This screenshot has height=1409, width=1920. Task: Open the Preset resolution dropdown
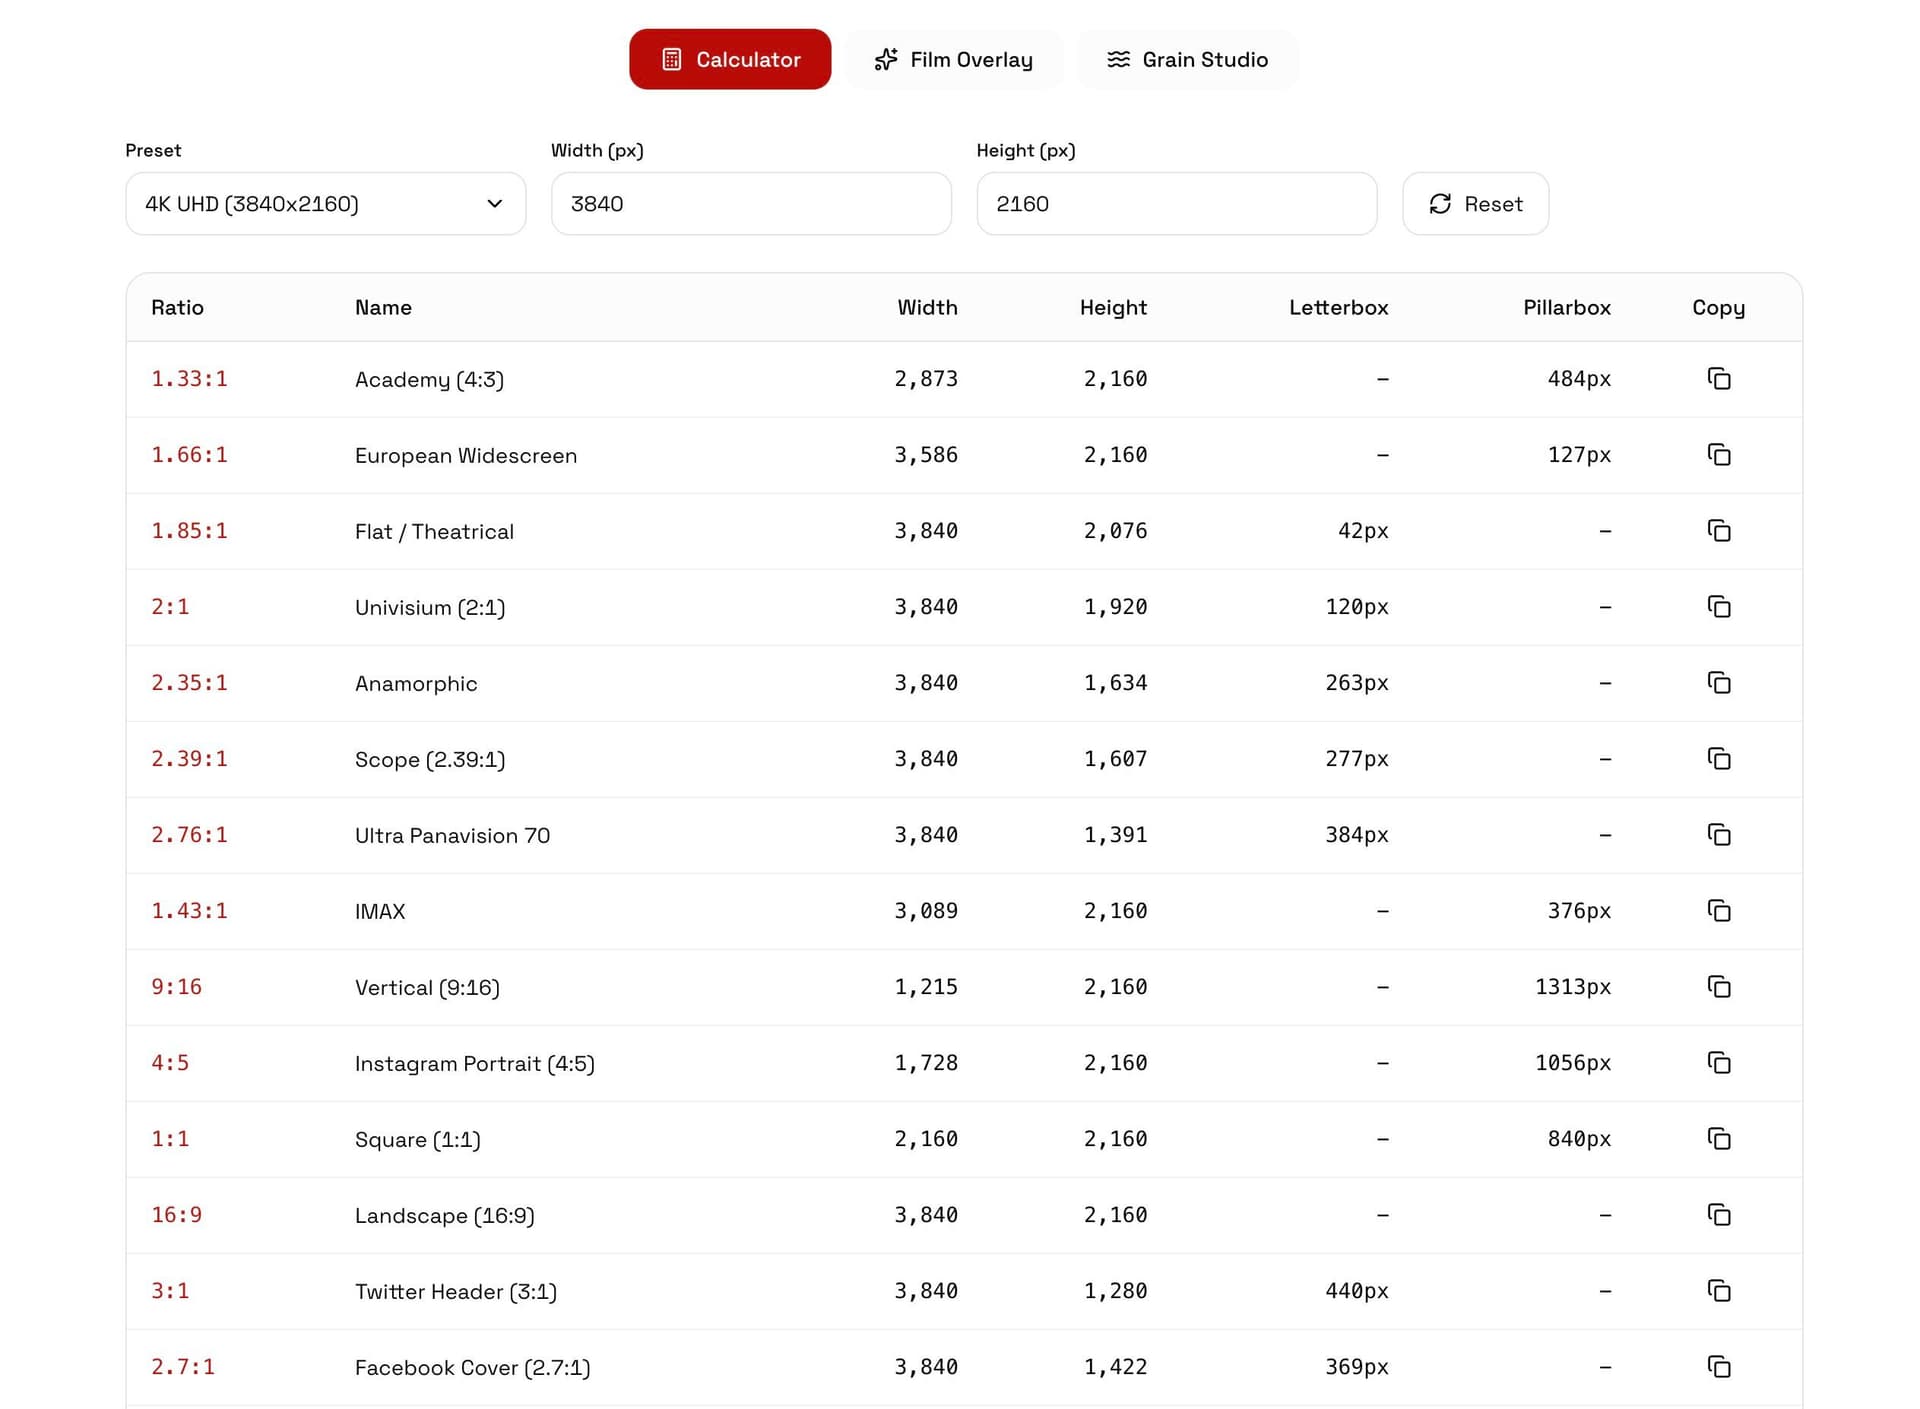pyautogui.click(x=325, y=204)
